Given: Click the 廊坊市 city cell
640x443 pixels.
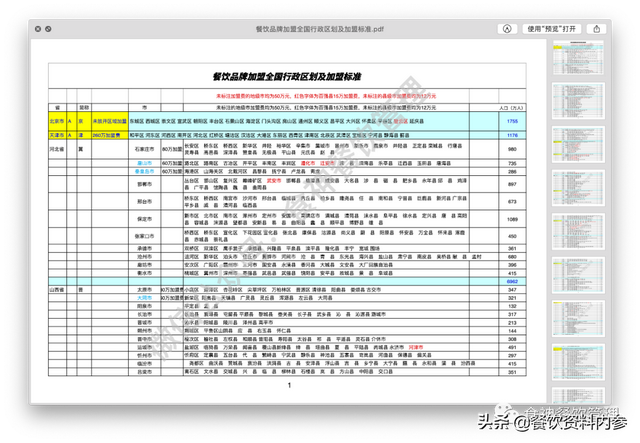Looking at the screenshot, I should 144,265.
